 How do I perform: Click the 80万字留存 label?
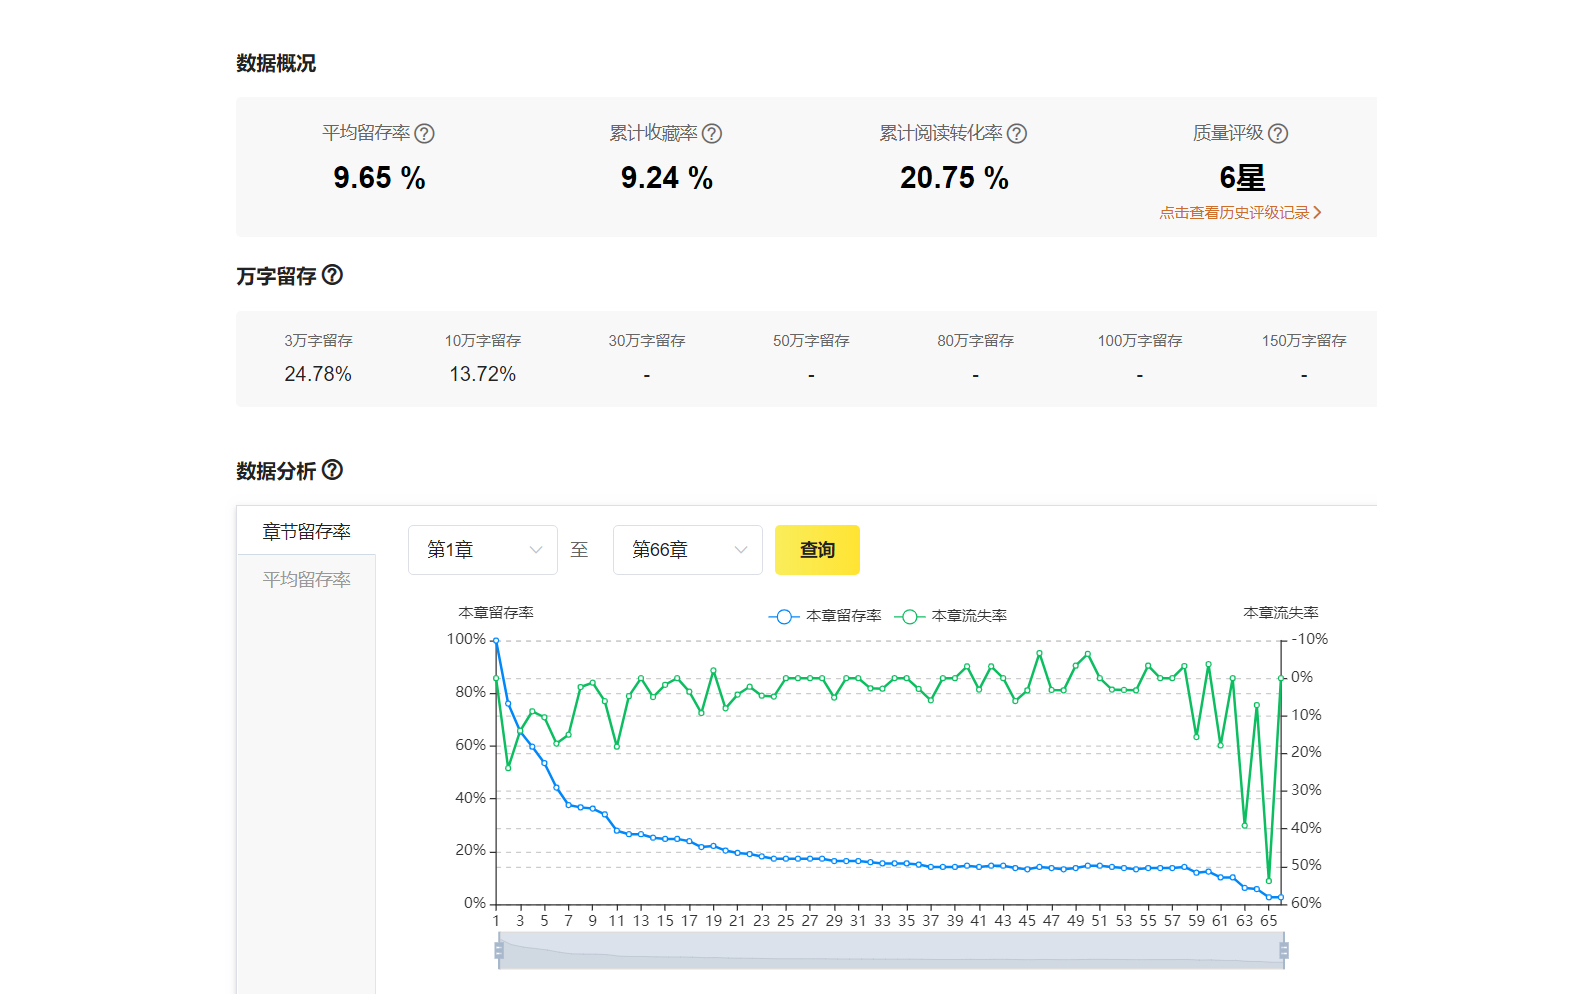(x=975, y=341)
